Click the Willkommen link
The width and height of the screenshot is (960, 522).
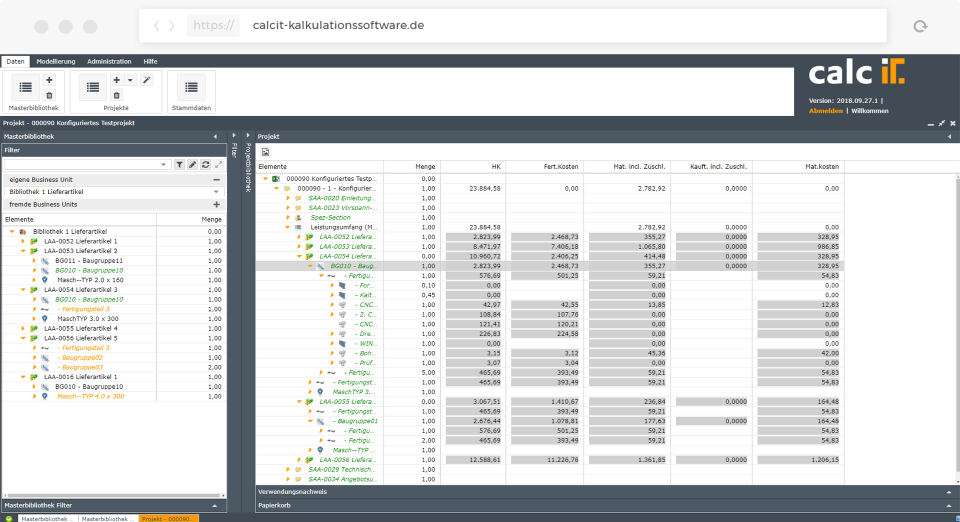(x=869, y=111)
